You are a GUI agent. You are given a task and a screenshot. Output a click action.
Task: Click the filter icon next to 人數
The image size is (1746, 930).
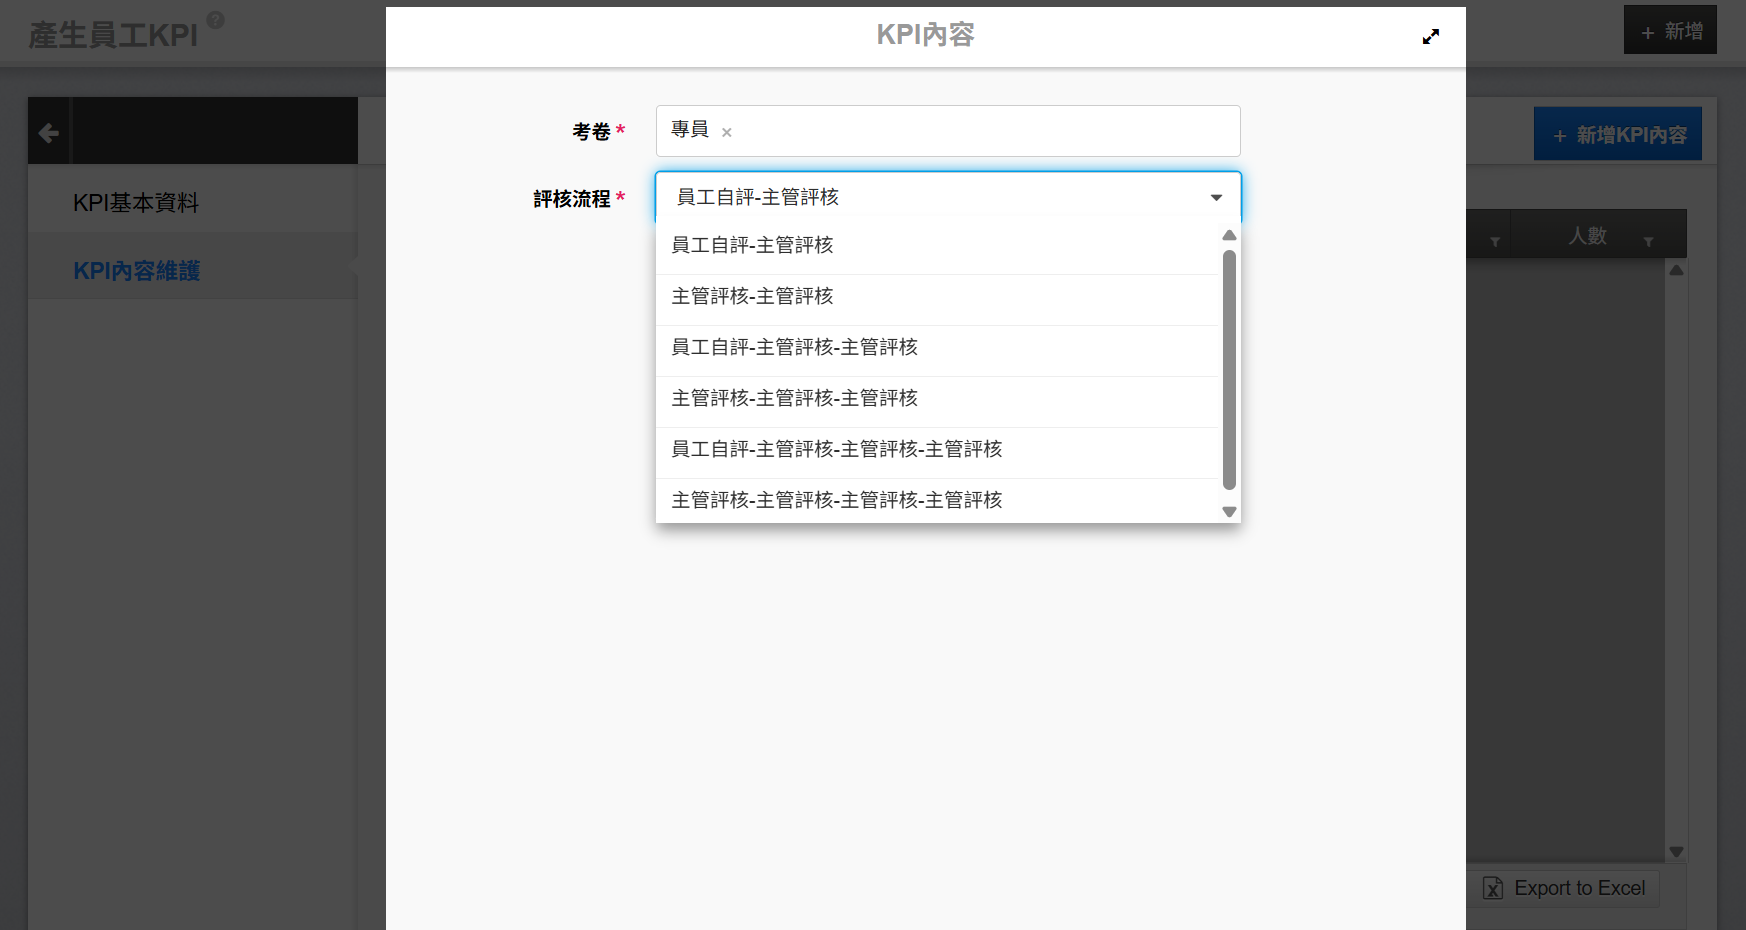tap(1648, 241)
